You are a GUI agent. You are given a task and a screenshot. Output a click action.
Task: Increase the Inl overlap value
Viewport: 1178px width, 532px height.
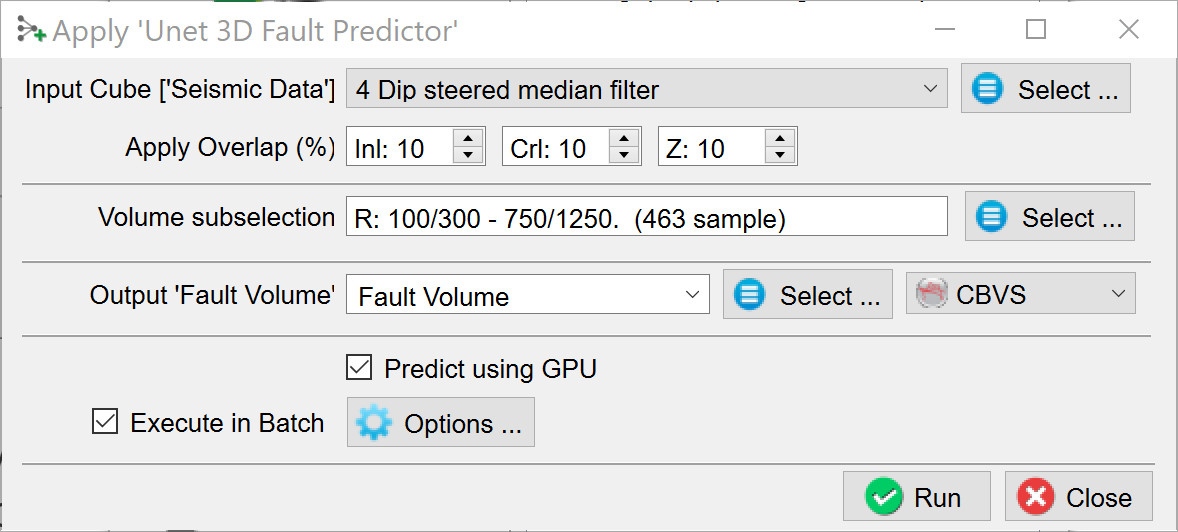point(468,139)
